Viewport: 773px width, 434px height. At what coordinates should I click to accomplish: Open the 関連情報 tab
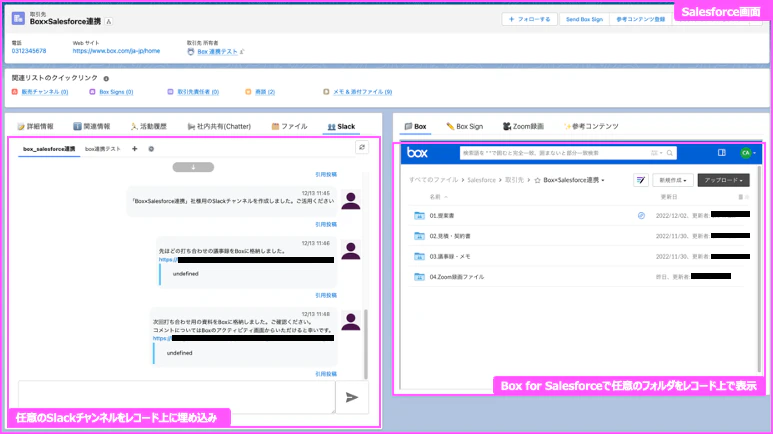pos(92,127)
